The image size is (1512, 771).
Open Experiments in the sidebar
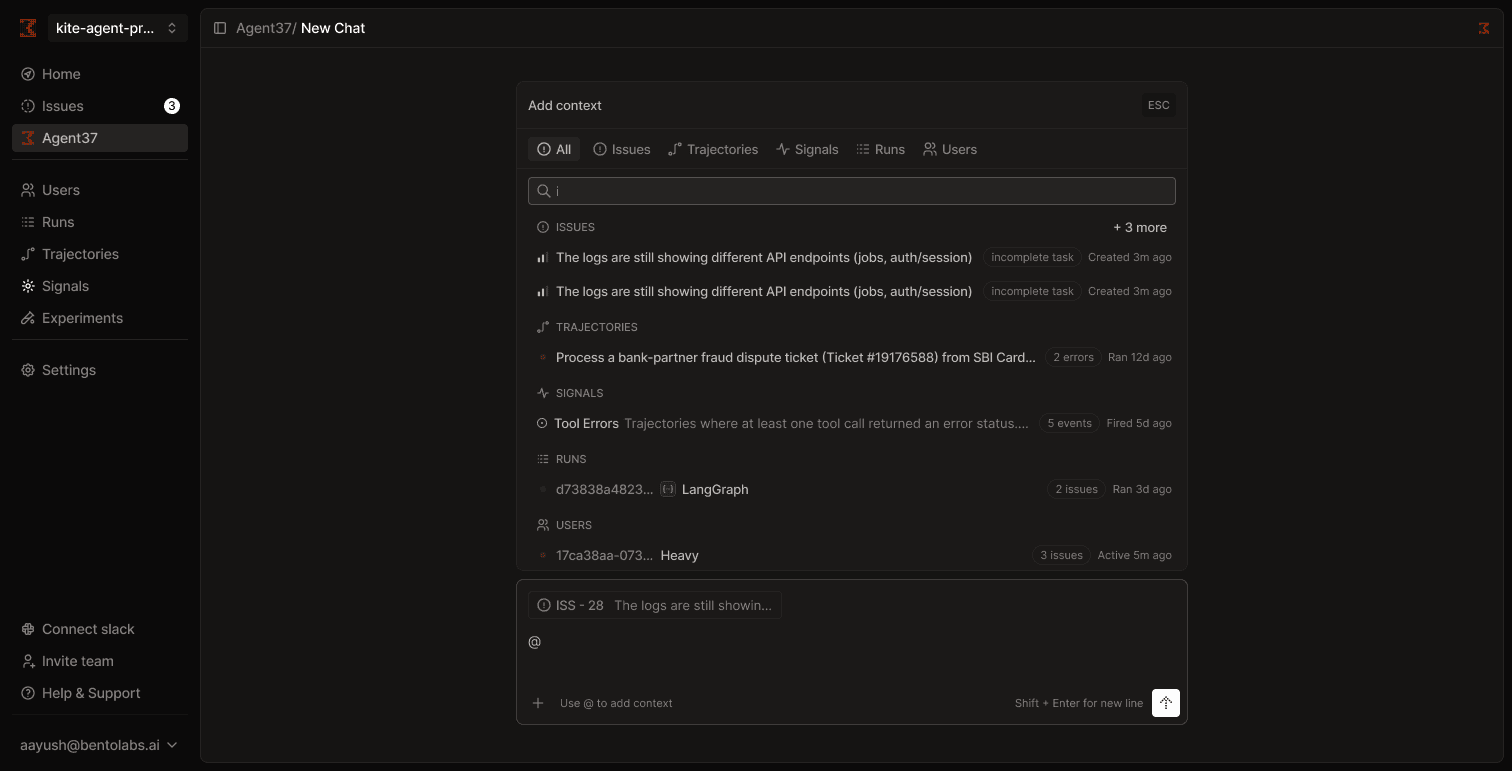coord(100,318)
